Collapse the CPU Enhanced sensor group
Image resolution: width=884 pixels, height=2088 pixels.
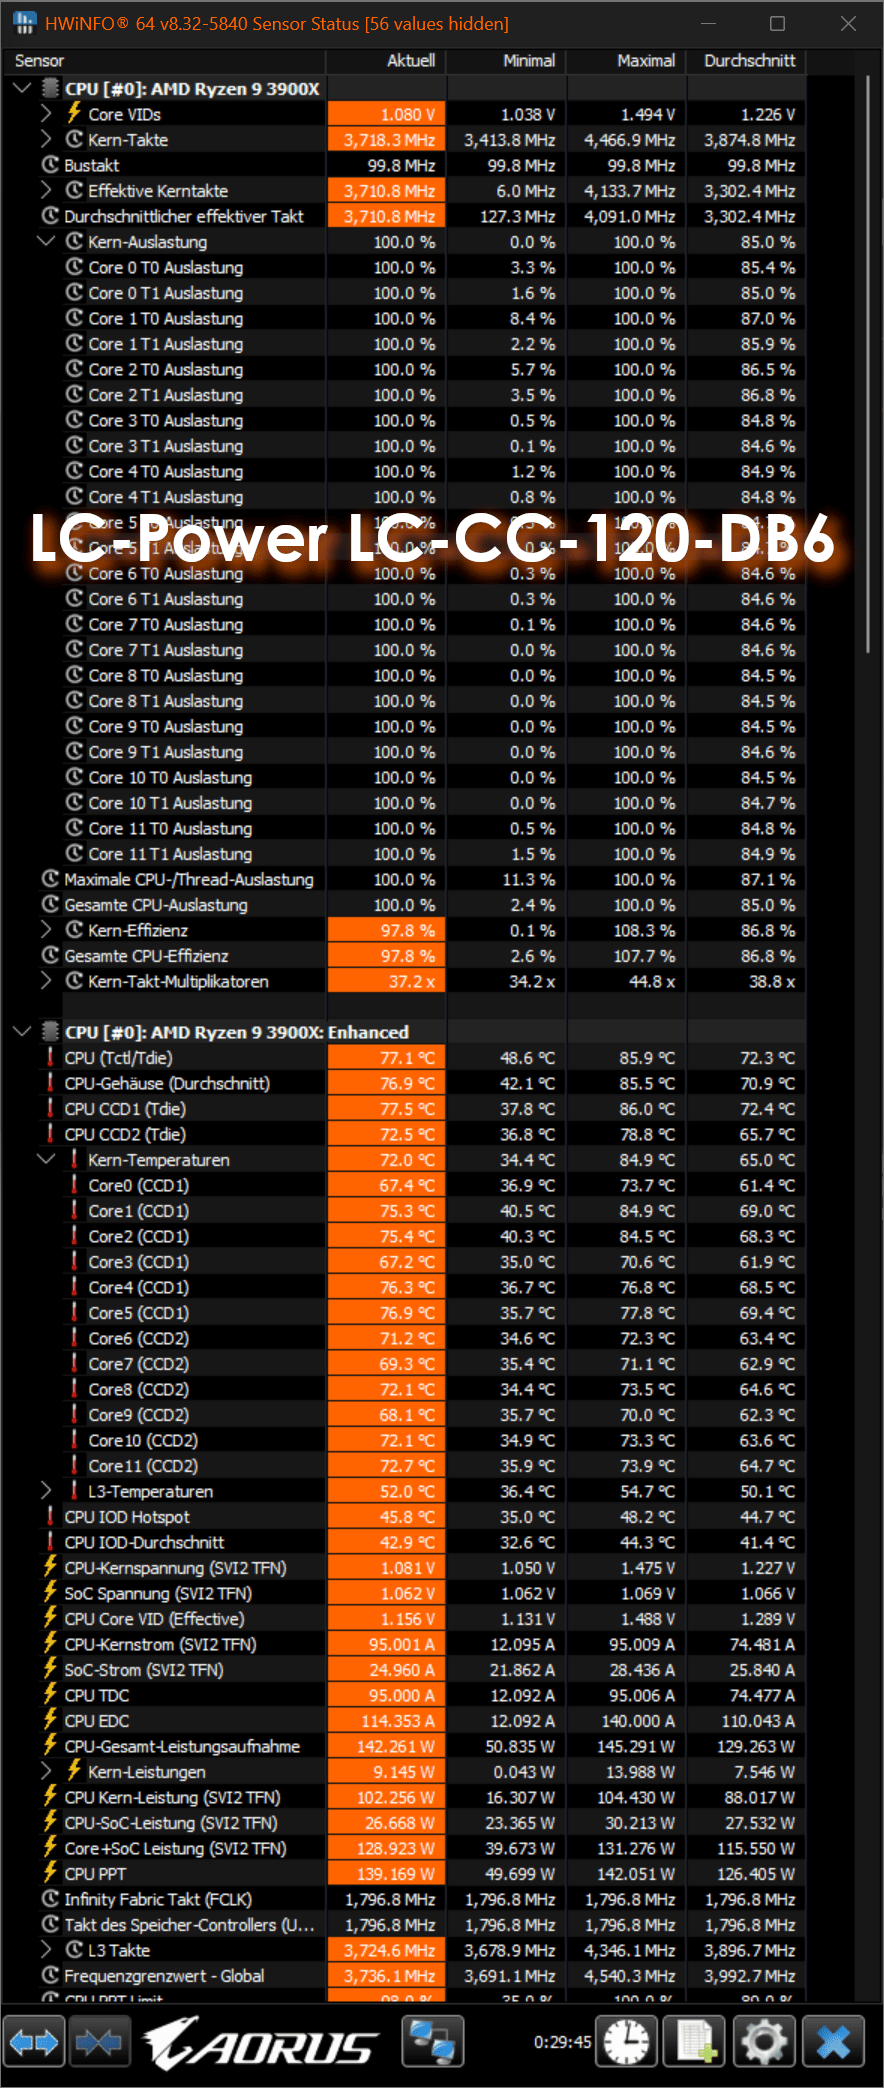pyautogui.click(x=22, y=1032)
